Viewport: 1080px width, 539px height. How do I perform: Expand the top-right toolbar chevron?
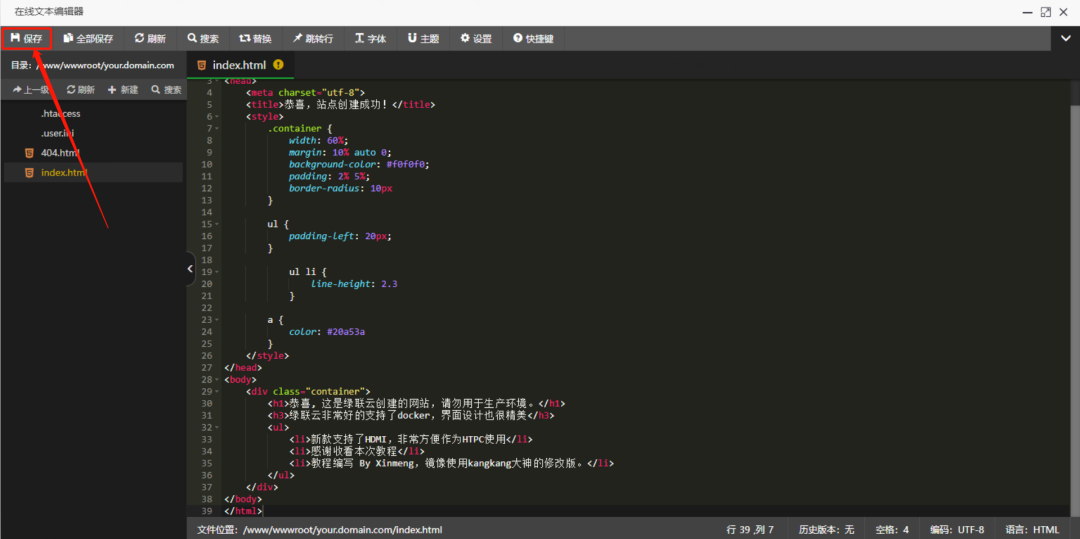1066,39
